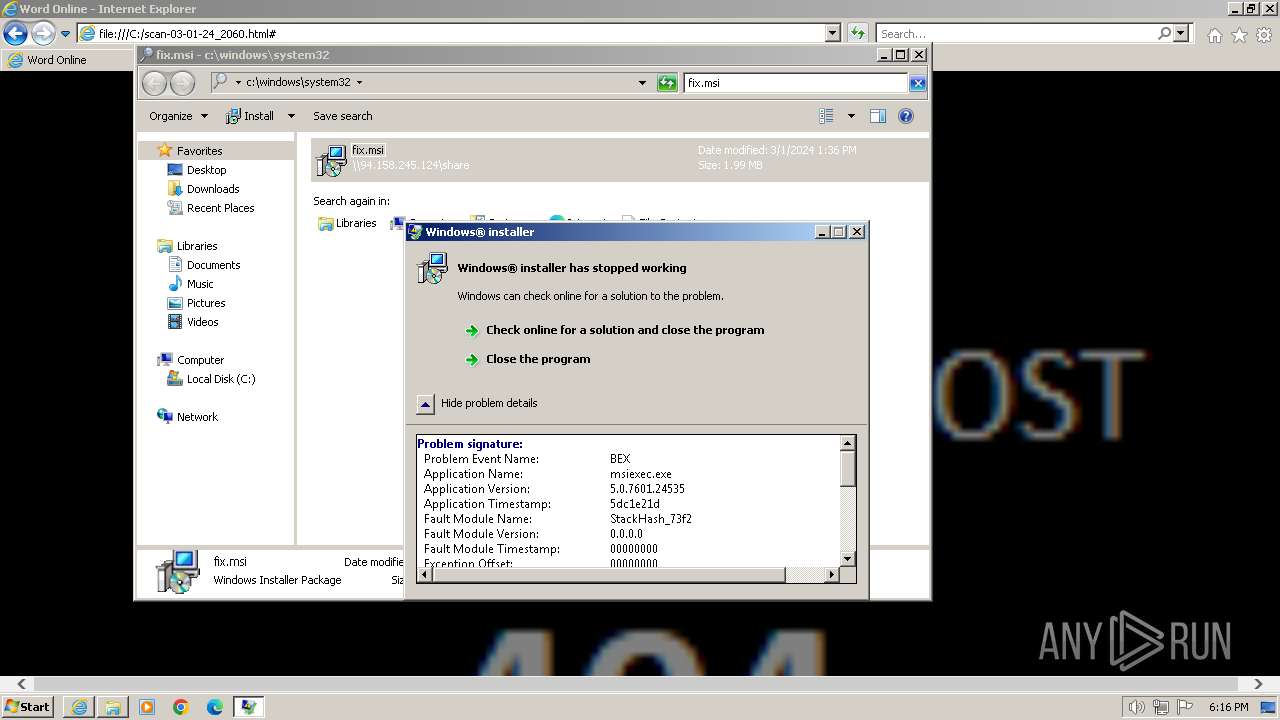Go back in Internet Explorer
The height and width of the screenshot is (720, 1280).
(x=15, y=33)
